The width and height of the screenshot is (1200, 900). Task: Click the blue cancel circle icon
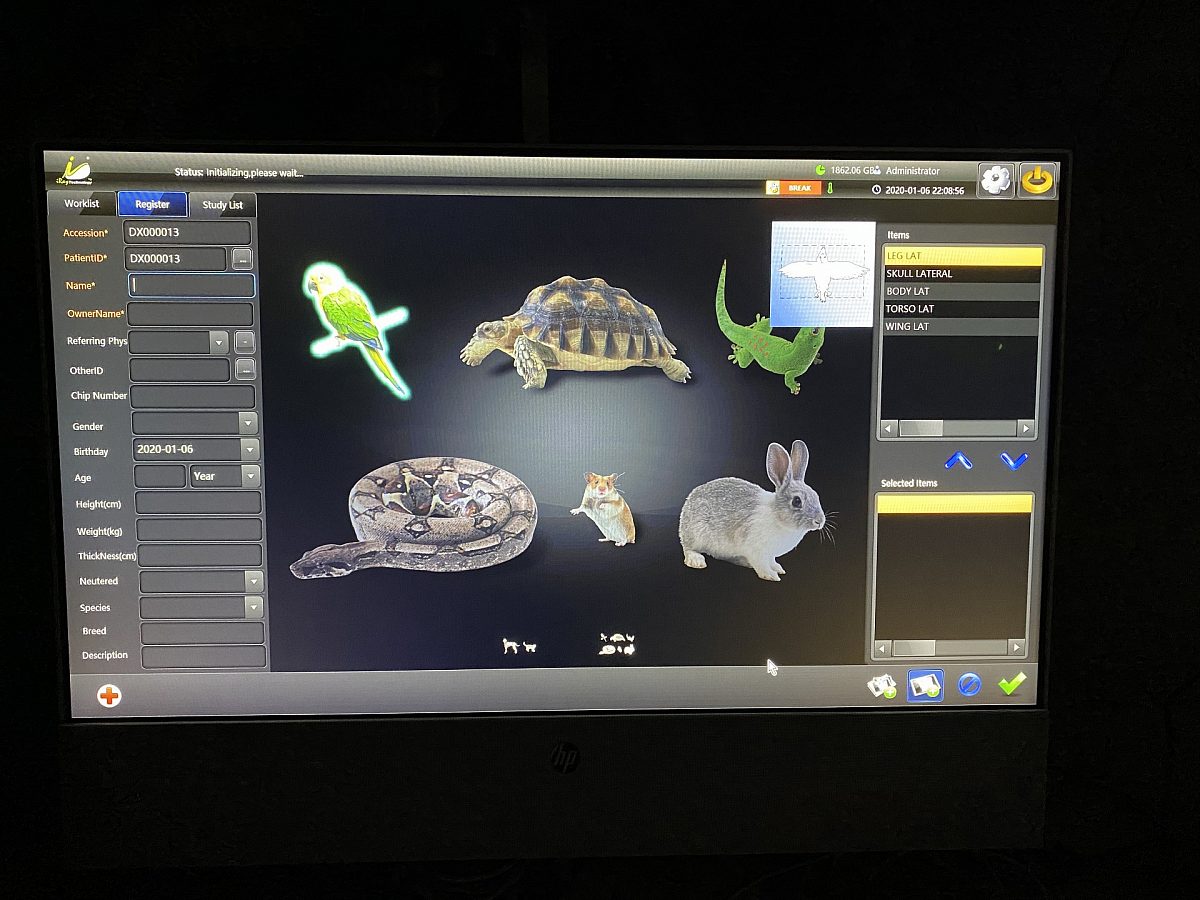[x=968, y=685]
